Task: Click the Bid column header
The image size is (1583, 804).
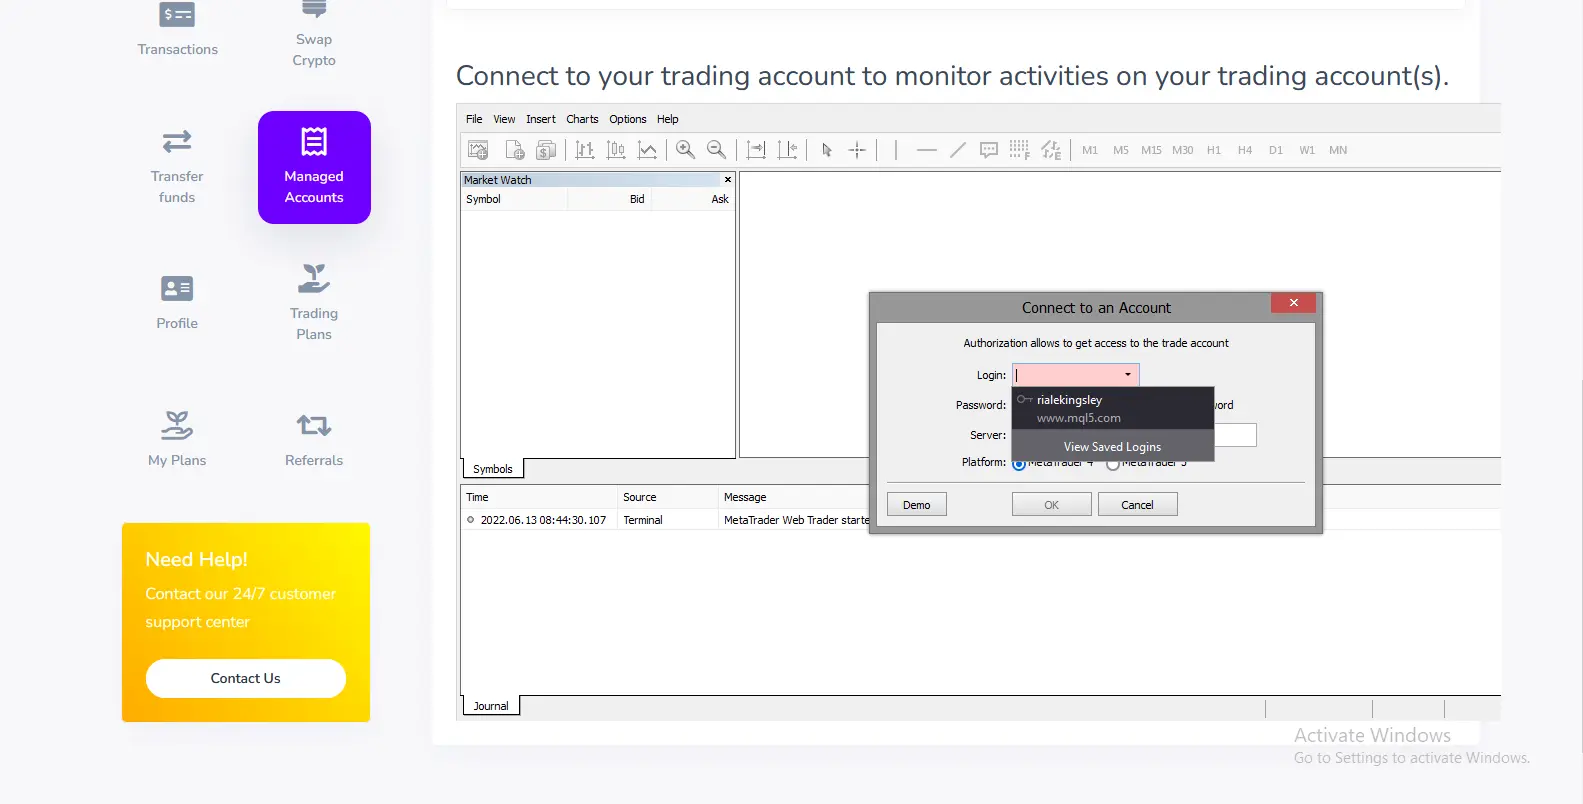Action: coord(610,199)
